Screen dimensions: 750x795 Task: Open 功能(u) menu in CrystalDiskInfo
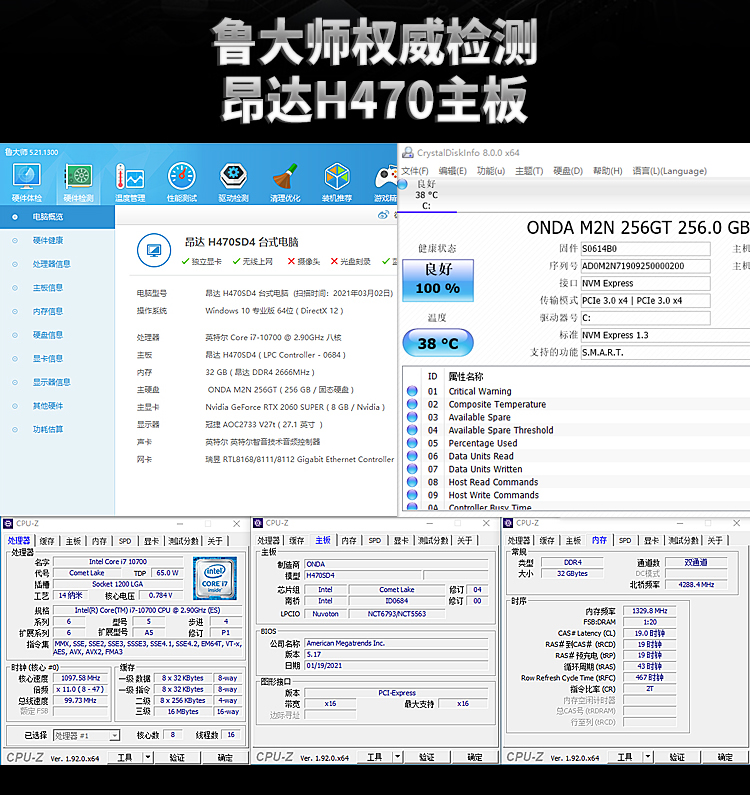(x=491, y=171)
